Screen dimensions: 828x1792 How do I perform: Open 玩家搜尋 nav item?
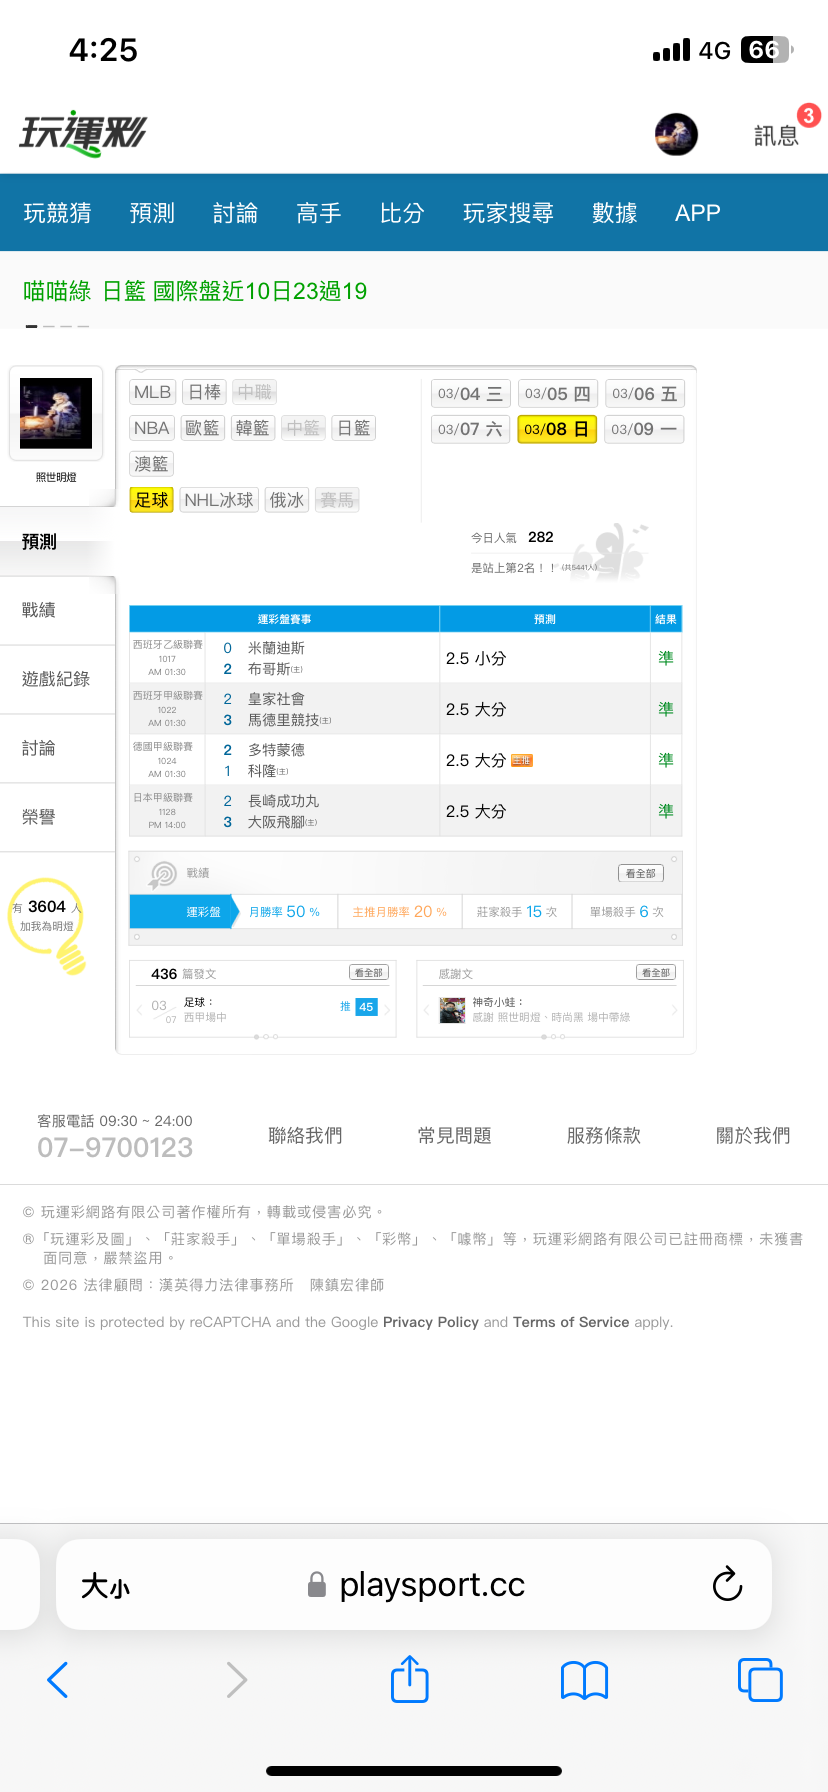pyautogui.click(x=508, y=213)
